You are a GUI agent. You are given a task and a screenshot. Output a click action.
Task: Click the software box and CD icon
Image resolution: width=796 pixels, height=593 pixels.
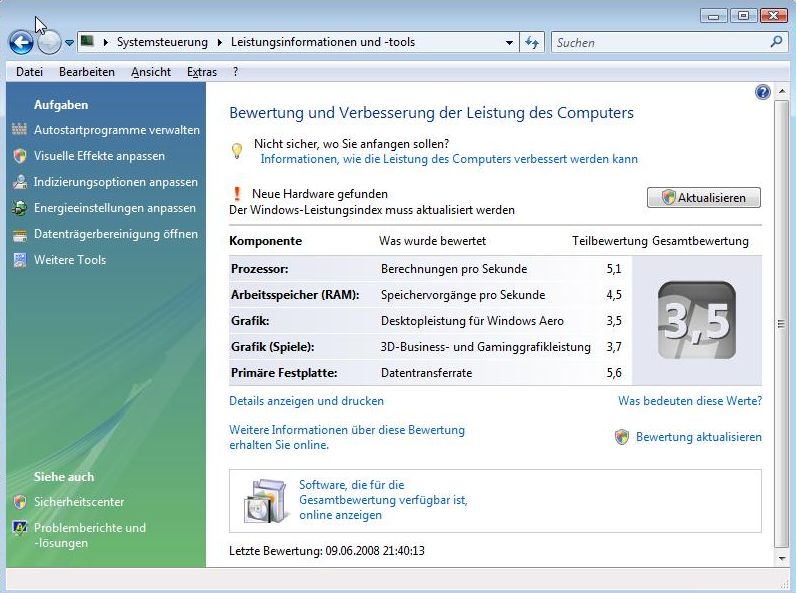click(x=264, y=501)
